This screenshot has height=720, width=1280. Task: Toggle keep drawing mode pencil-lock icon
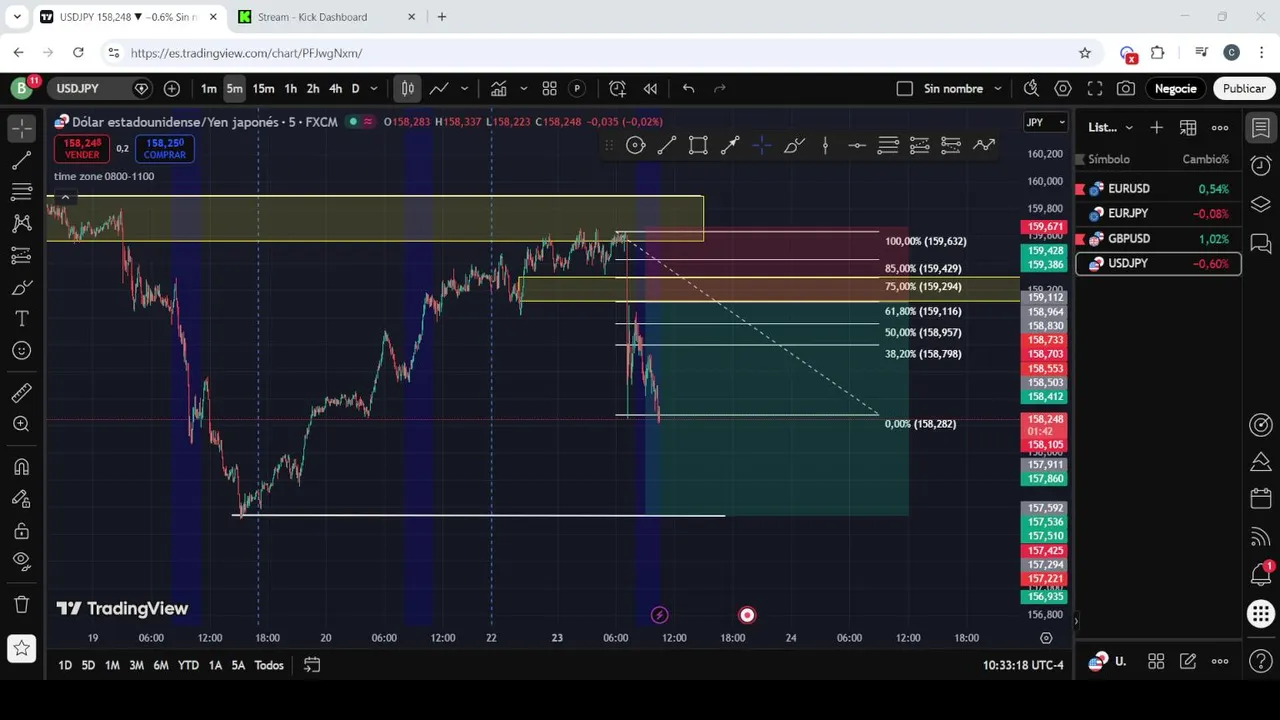tap(21, 499)
